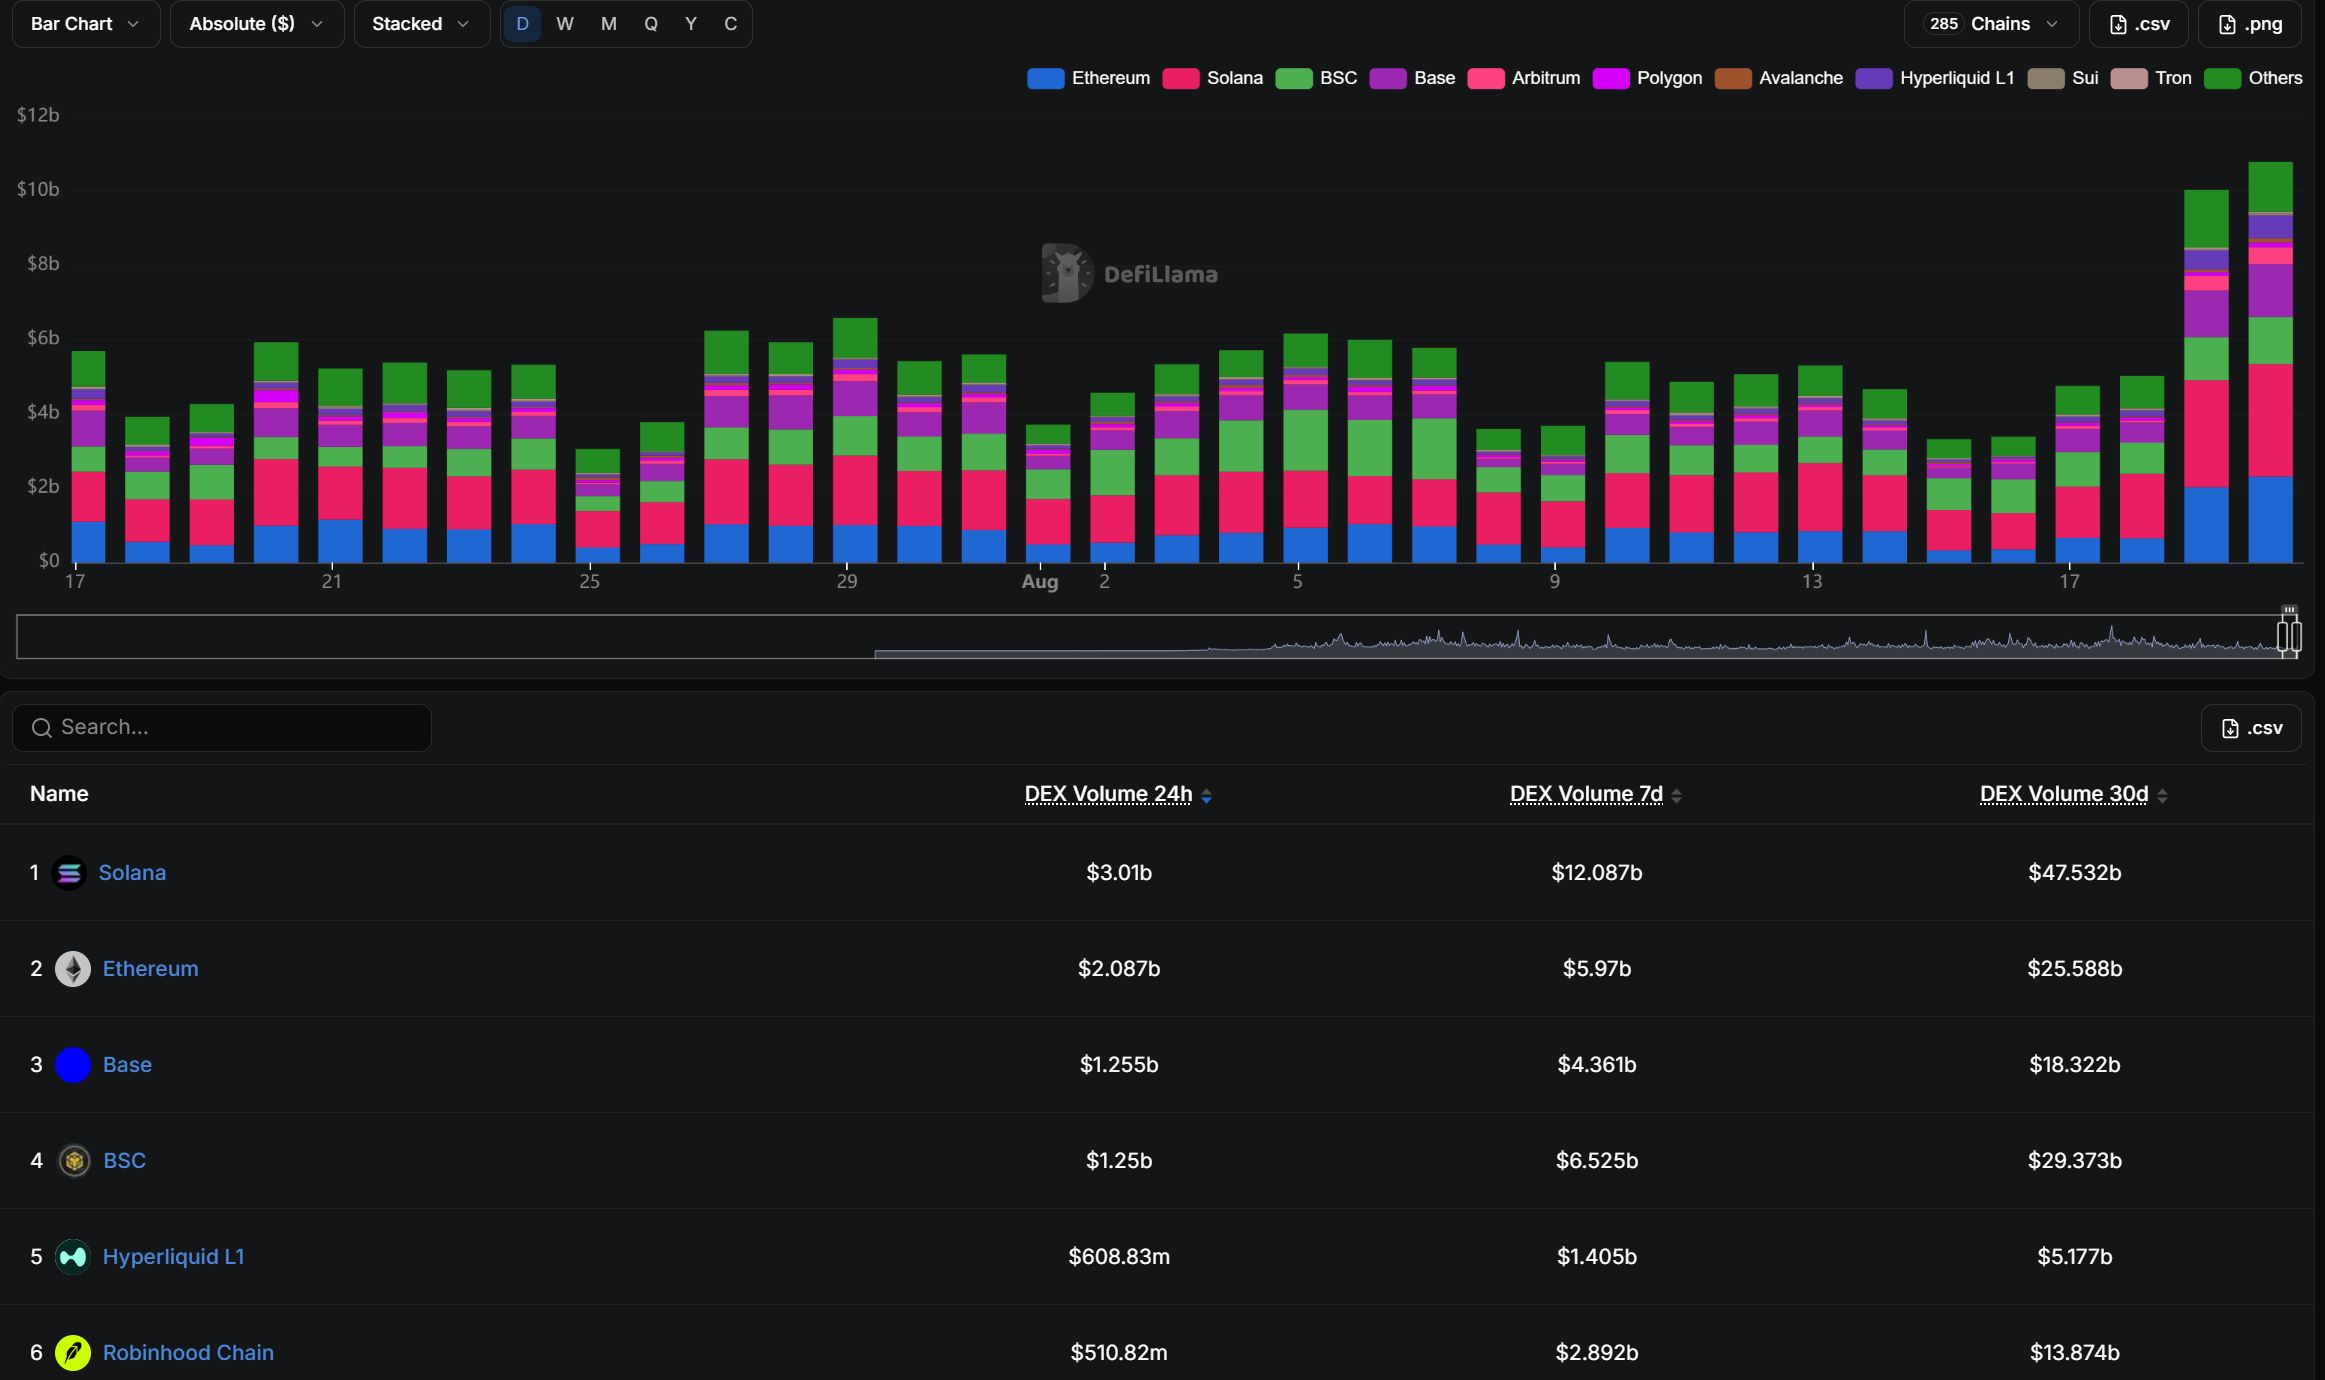2325x1380 pixels.
Task: Select the Y yearly interval
Action: (x=691, y=24)
